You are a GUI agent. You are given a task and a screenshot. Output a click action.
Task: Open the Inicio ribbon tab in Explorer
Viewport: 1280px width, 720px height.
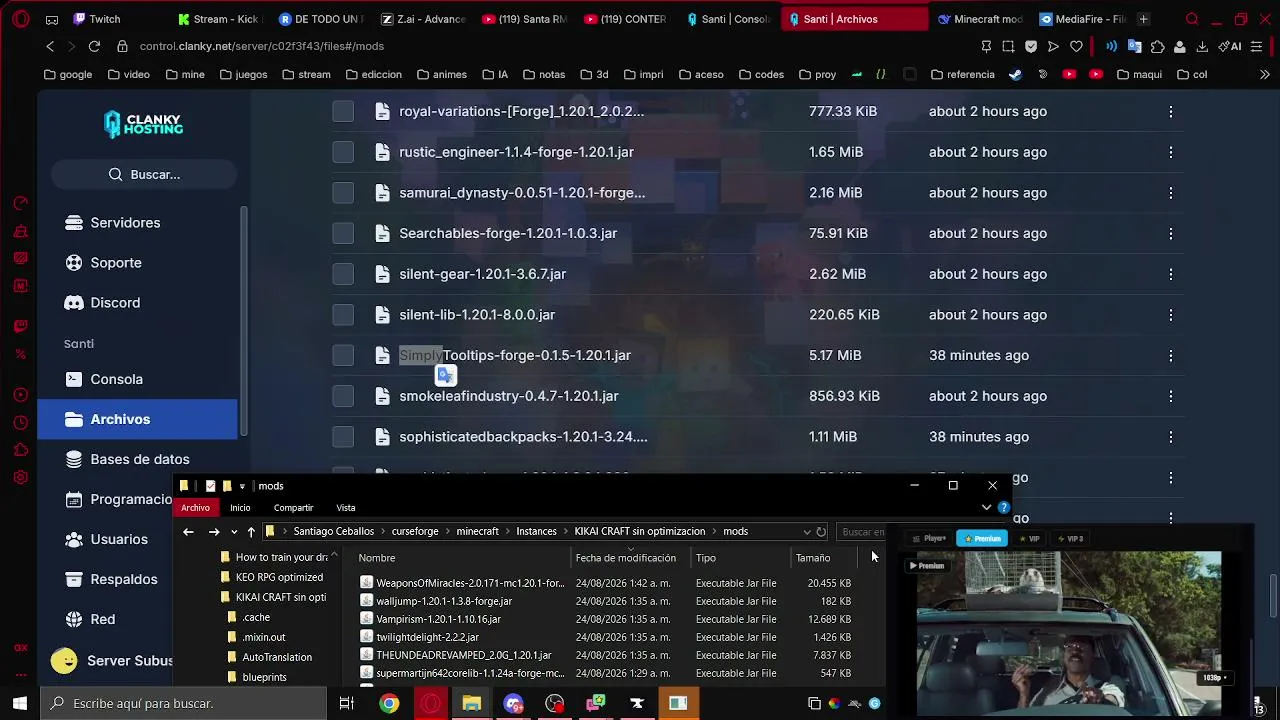[240, 507]
